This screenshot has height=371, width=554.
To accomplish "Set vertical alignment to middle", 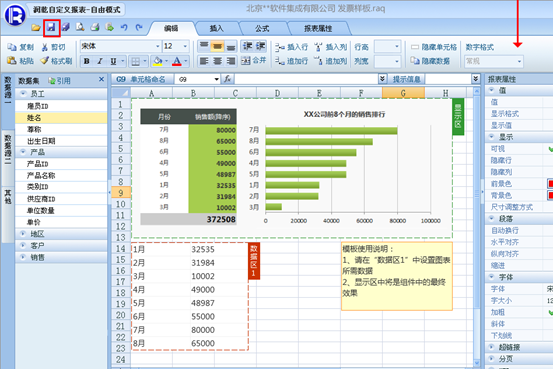I will [x=217, y=46].
